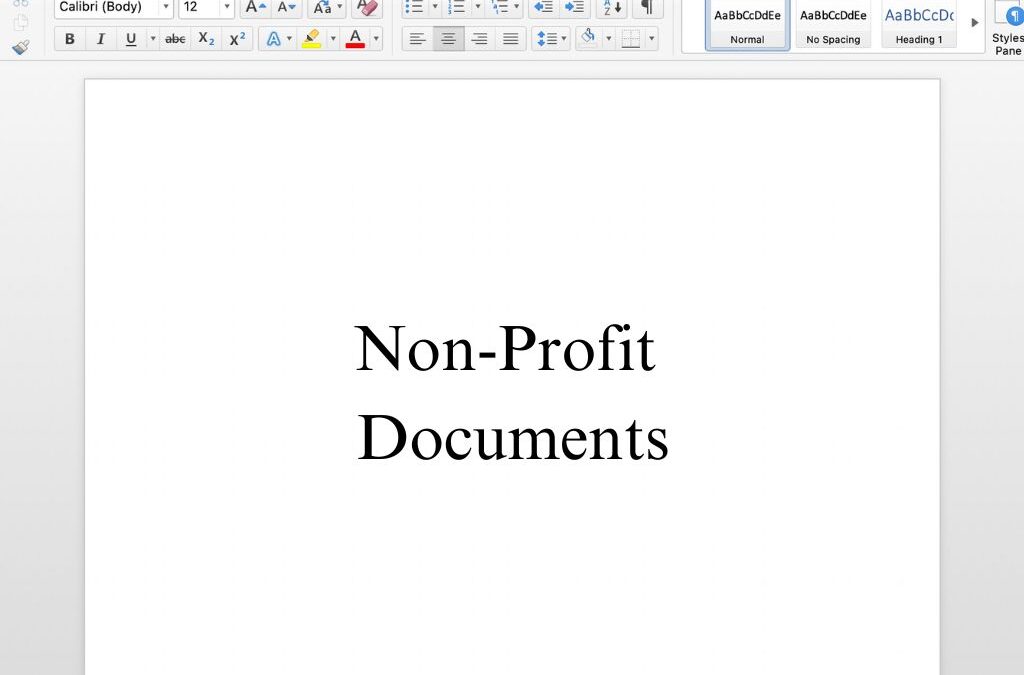This screenshot has height=675, width=1024.
Task: Open the borders dropdown arrow
Action: (x=652, y=39)
